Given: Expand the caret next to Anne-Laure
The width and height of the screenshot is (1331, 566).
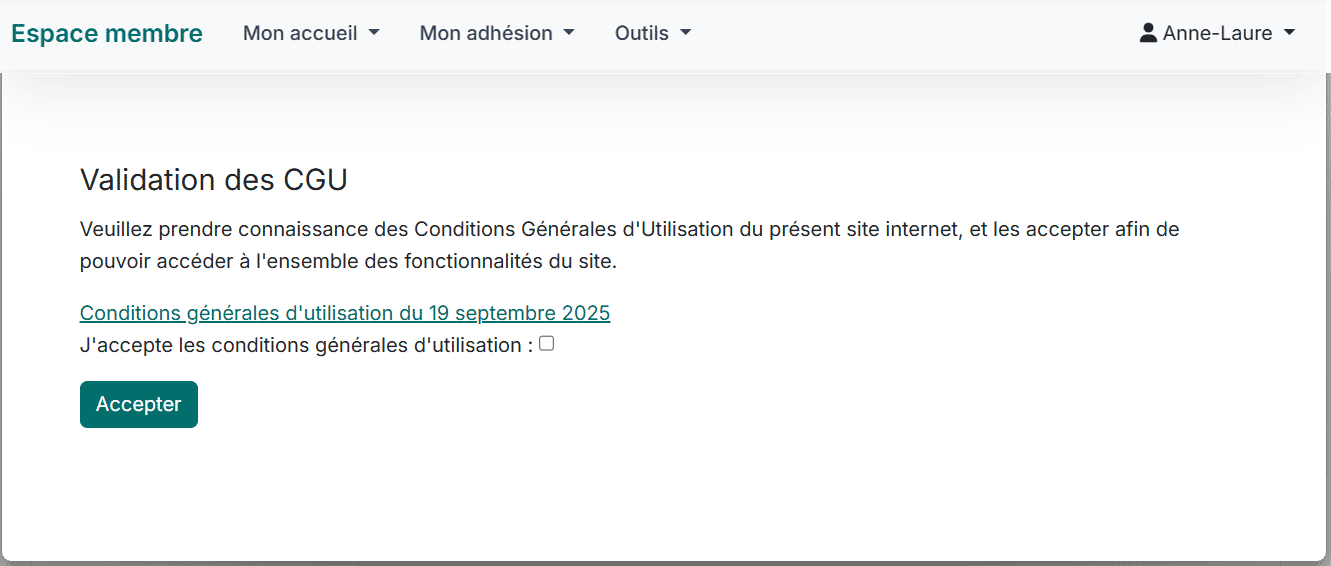Looking at the screenshot, I should (1289, 33).
